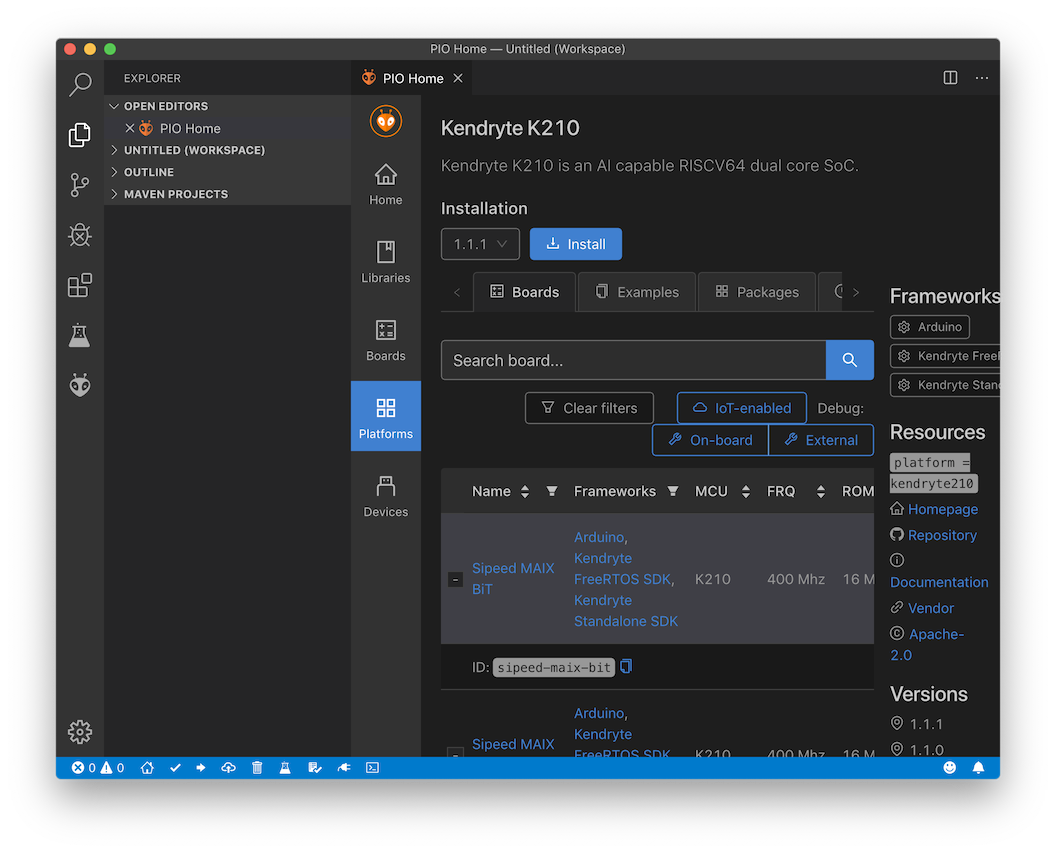1056x853 pixels.
Task: Click the PlatformIO Build checkmark in status bar
Action: pyautogui.click(x=175, y=767)
